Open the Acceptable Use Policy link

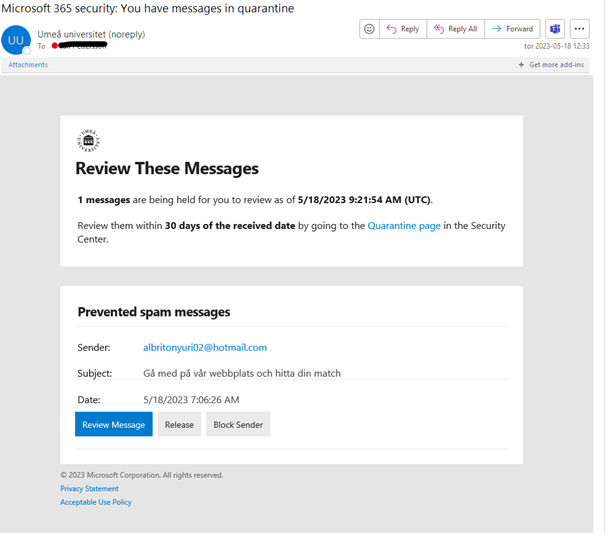click(x=96, y=502)
